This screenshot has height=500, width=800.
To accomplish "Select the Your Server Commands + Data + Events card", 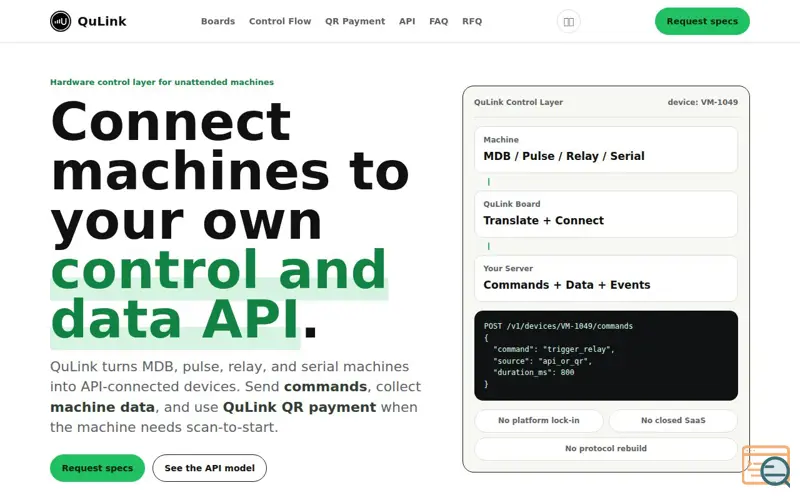I will pyautogui.click(x=606, y=278).
